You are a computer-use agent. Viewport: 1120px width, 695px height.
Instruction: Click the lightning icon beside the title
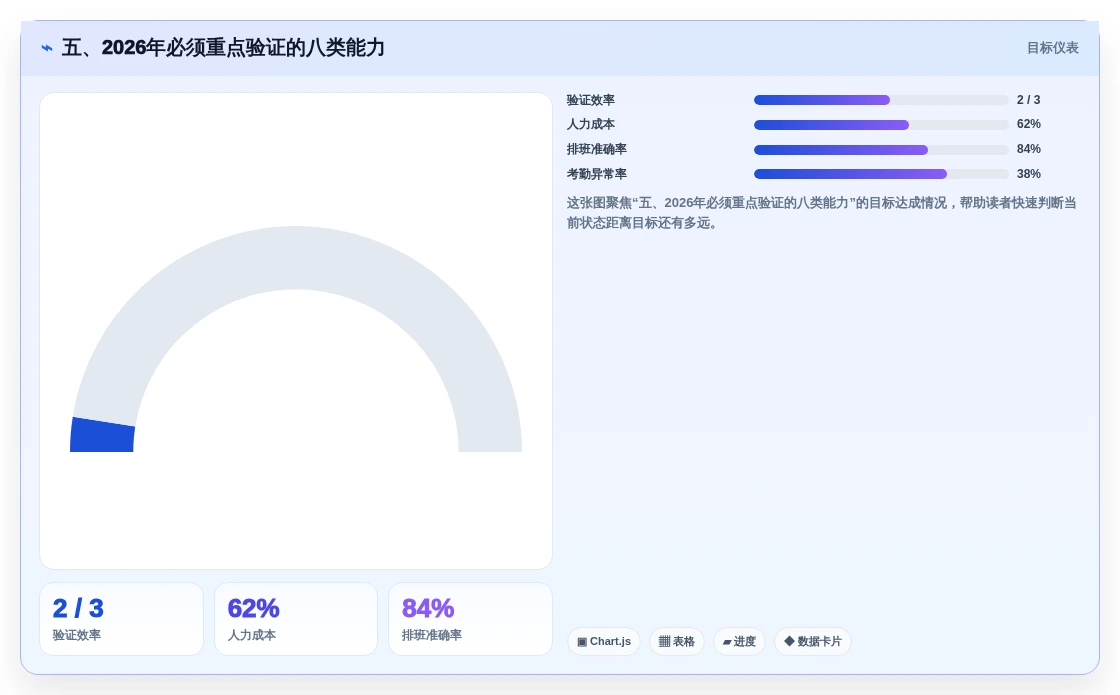(47, 48)
